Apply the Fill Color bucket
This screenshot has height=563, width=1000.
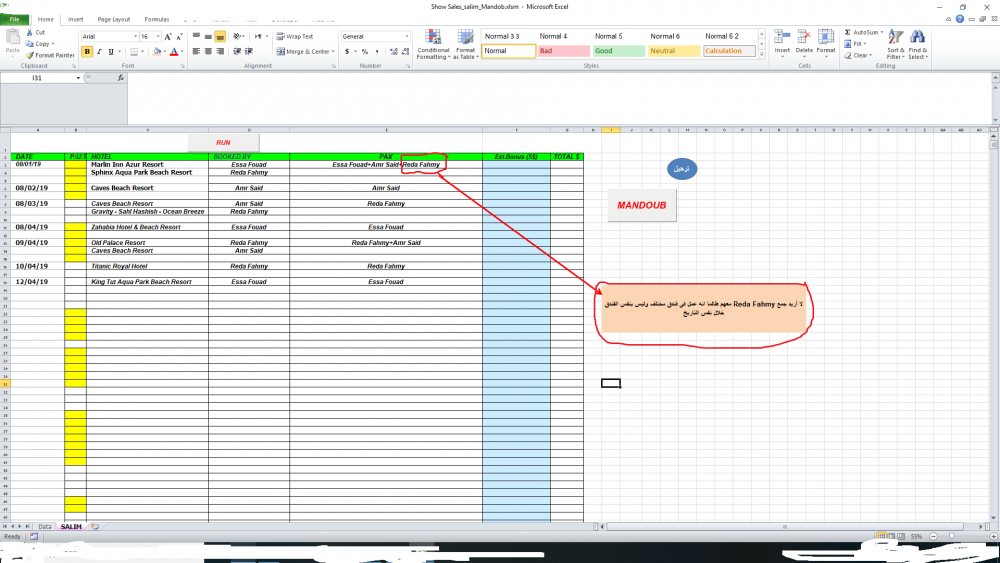point(157,52)
